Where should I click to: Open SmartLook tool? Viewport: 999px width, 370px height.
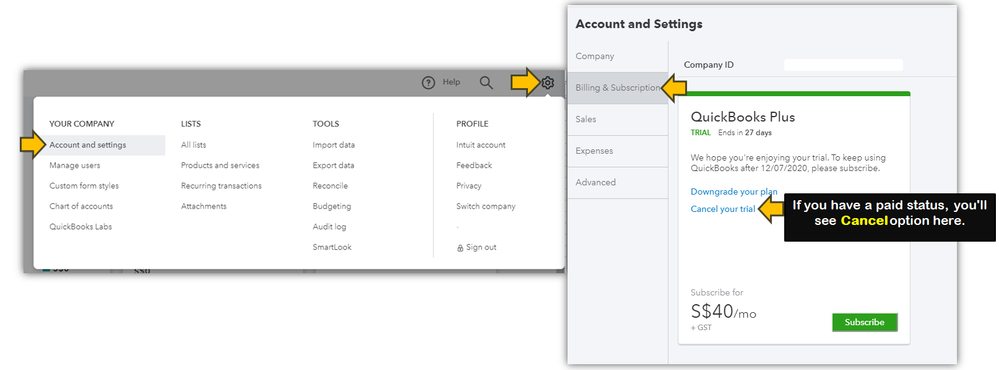(x=332, y=247)
